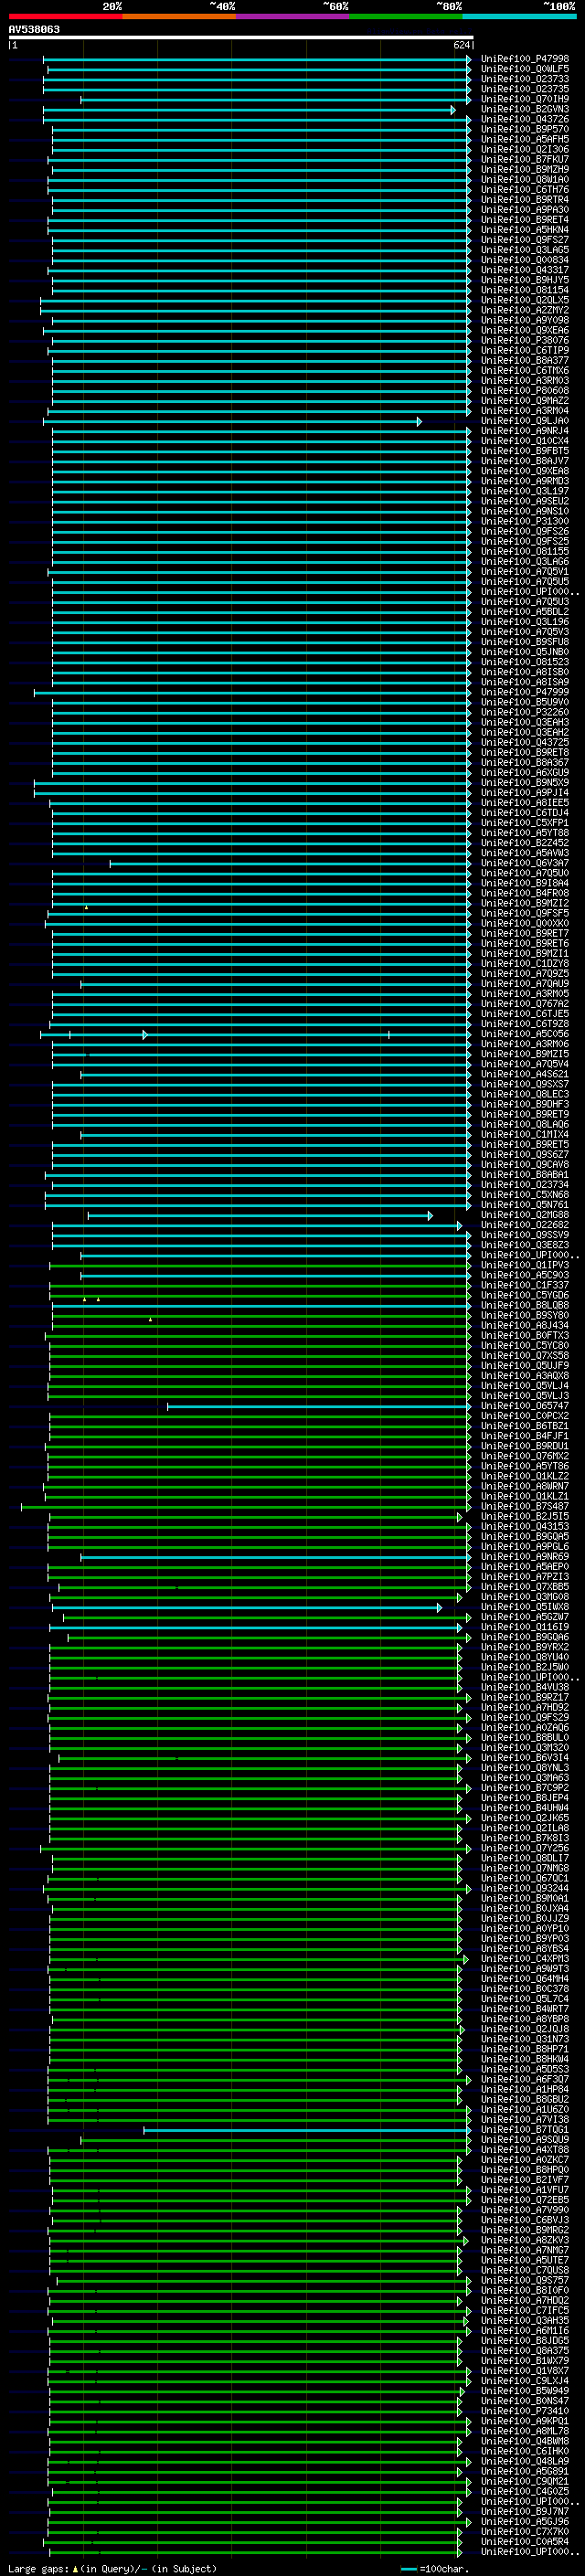Screen dimensions: 585x2576
Task: Select the UniRef100_O22682 label
Action: click(525, 1225)
